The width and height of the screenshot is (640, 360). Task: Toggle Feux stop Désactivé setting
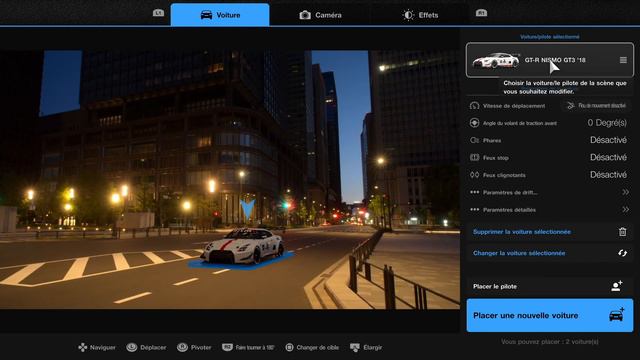pyautogui.click(x=550, y=158)
